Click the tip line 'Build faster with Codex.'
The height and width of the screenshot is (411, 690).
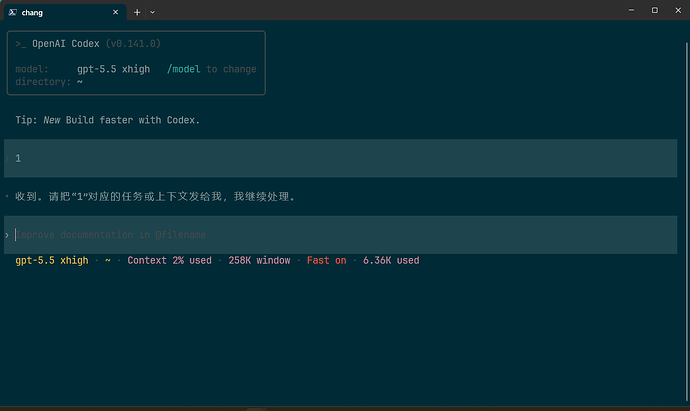[x=132, y=120]
